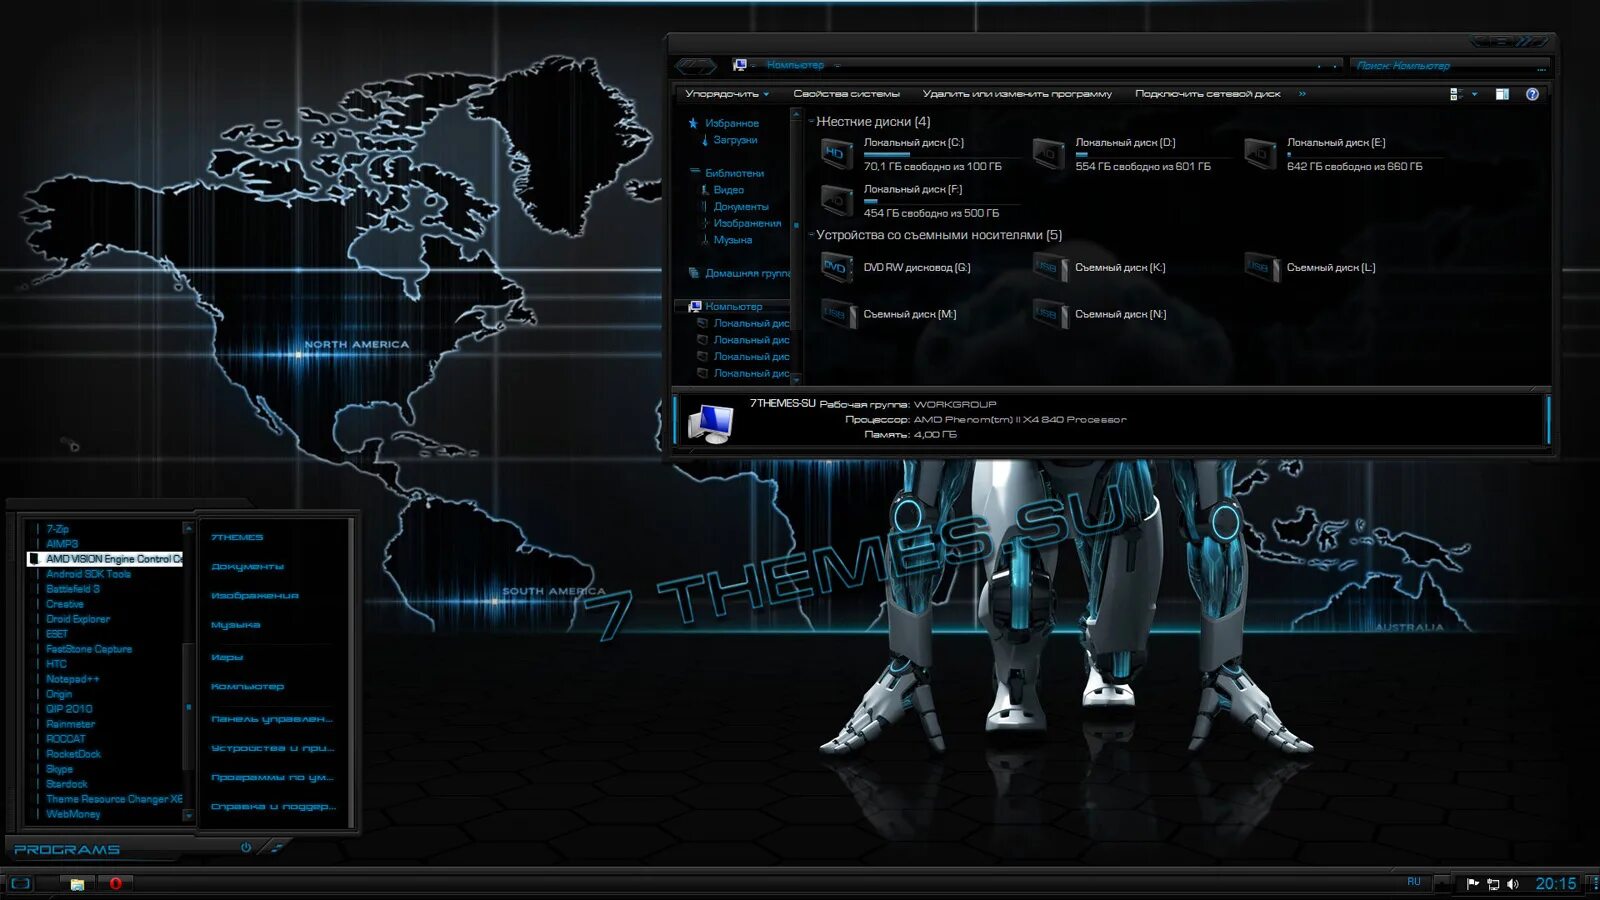Open Изображения in start menu
The height and width of the screenshot is (900, 1600).
point(254,595)
